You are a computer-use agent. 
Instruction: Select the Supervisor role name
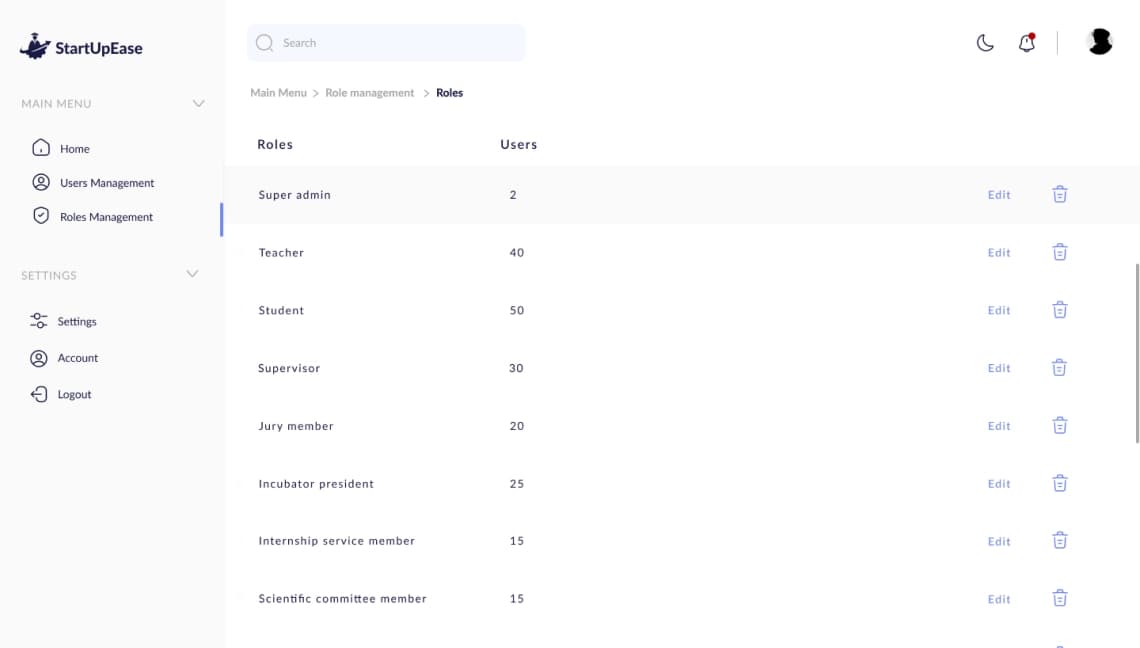point(289,368)
